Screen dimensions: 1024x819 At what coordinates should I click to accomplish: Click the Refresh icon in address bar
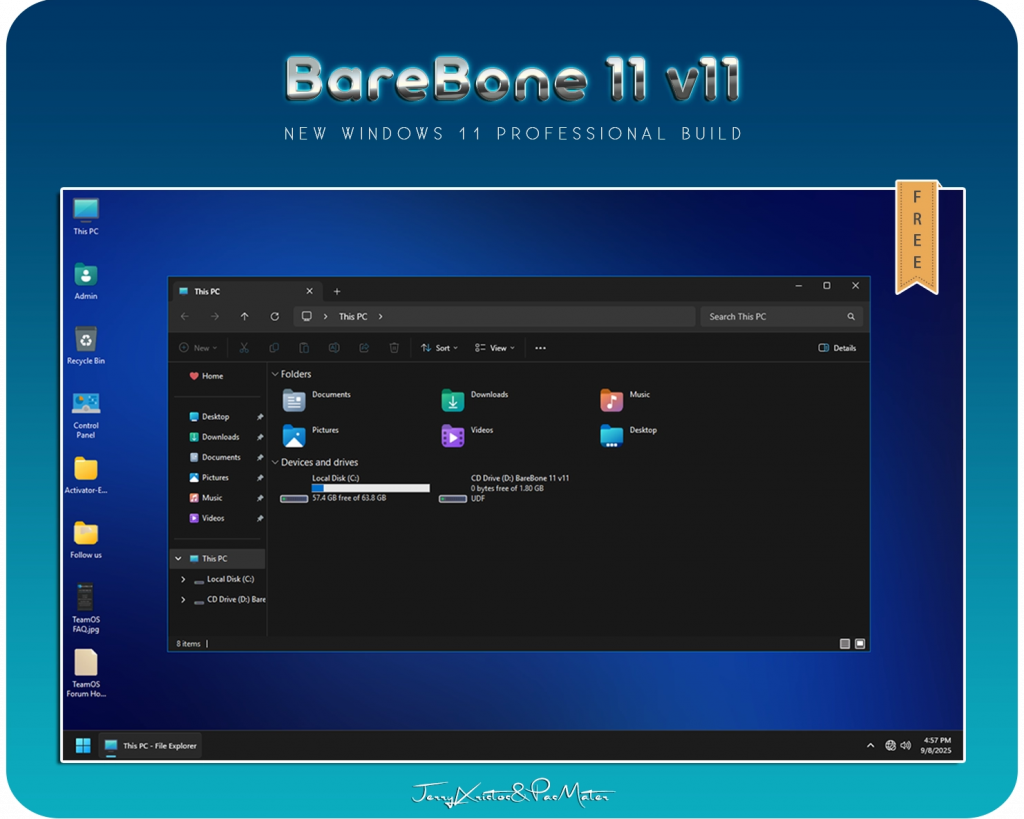[274, 317]
